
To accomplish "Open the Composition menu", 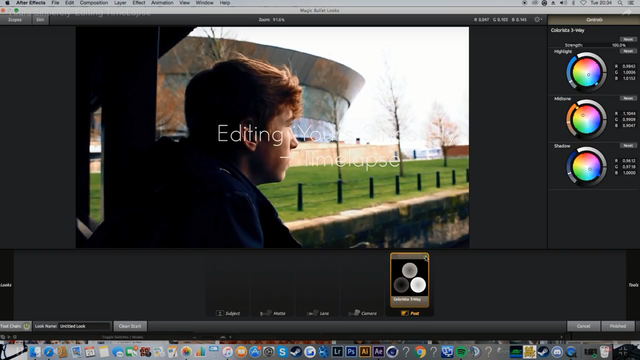I will (x=94, y=3).
